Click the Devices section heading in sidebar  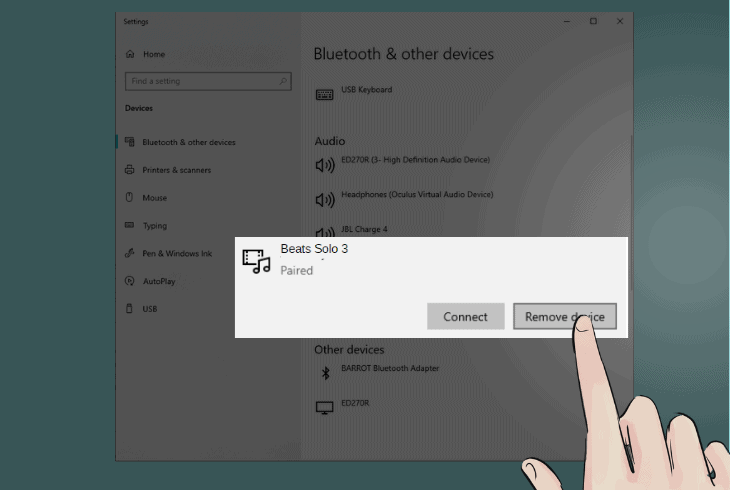[139, 108]
